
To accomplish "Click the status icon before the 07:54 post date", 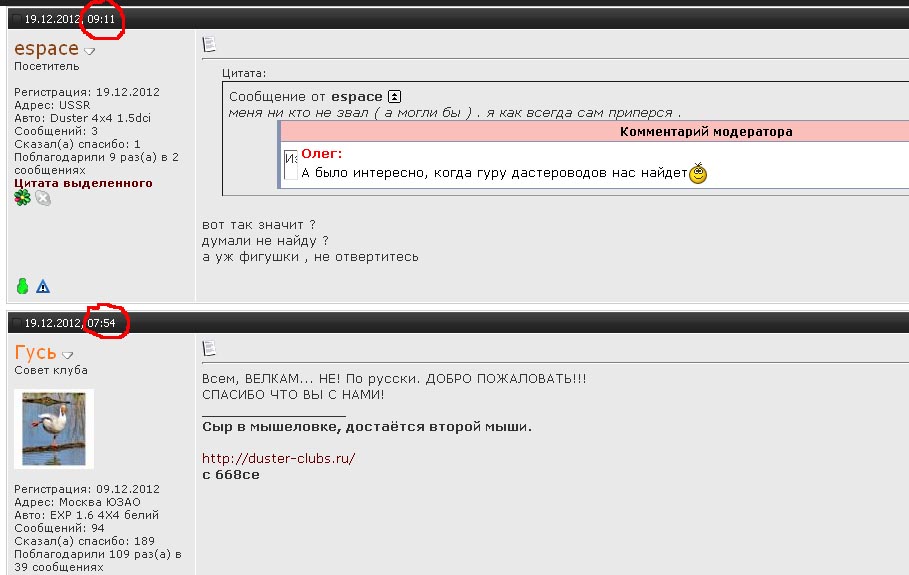I will [16, 323].
